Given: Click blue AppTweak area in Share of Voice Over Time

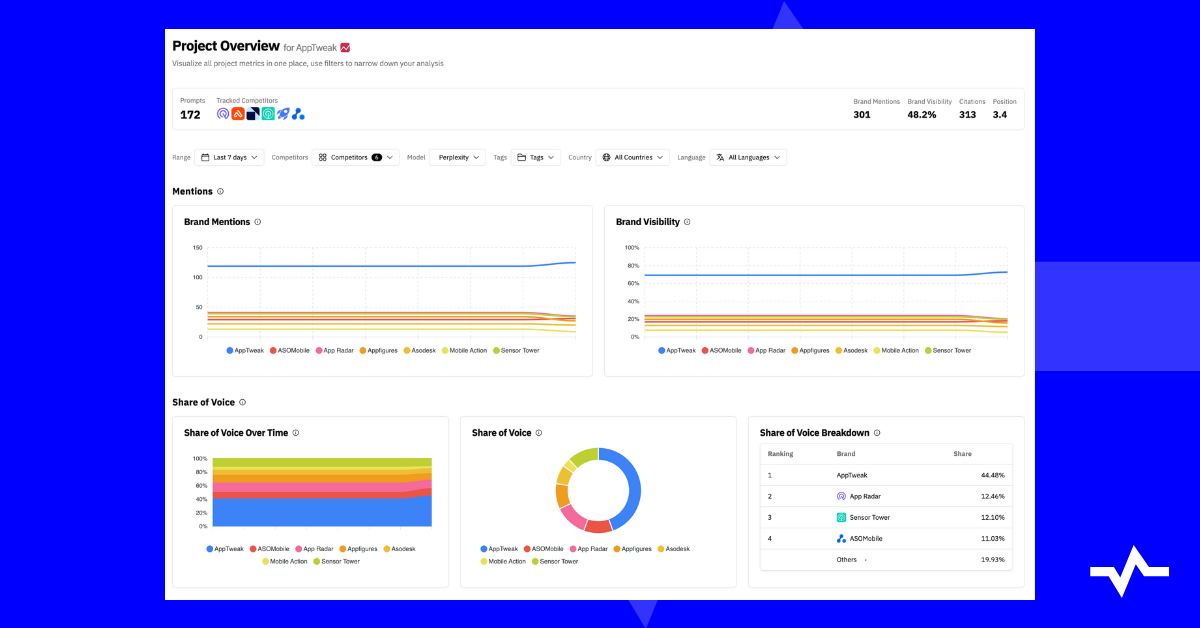Looking at the screenshot, I should [x=320, y=511].
